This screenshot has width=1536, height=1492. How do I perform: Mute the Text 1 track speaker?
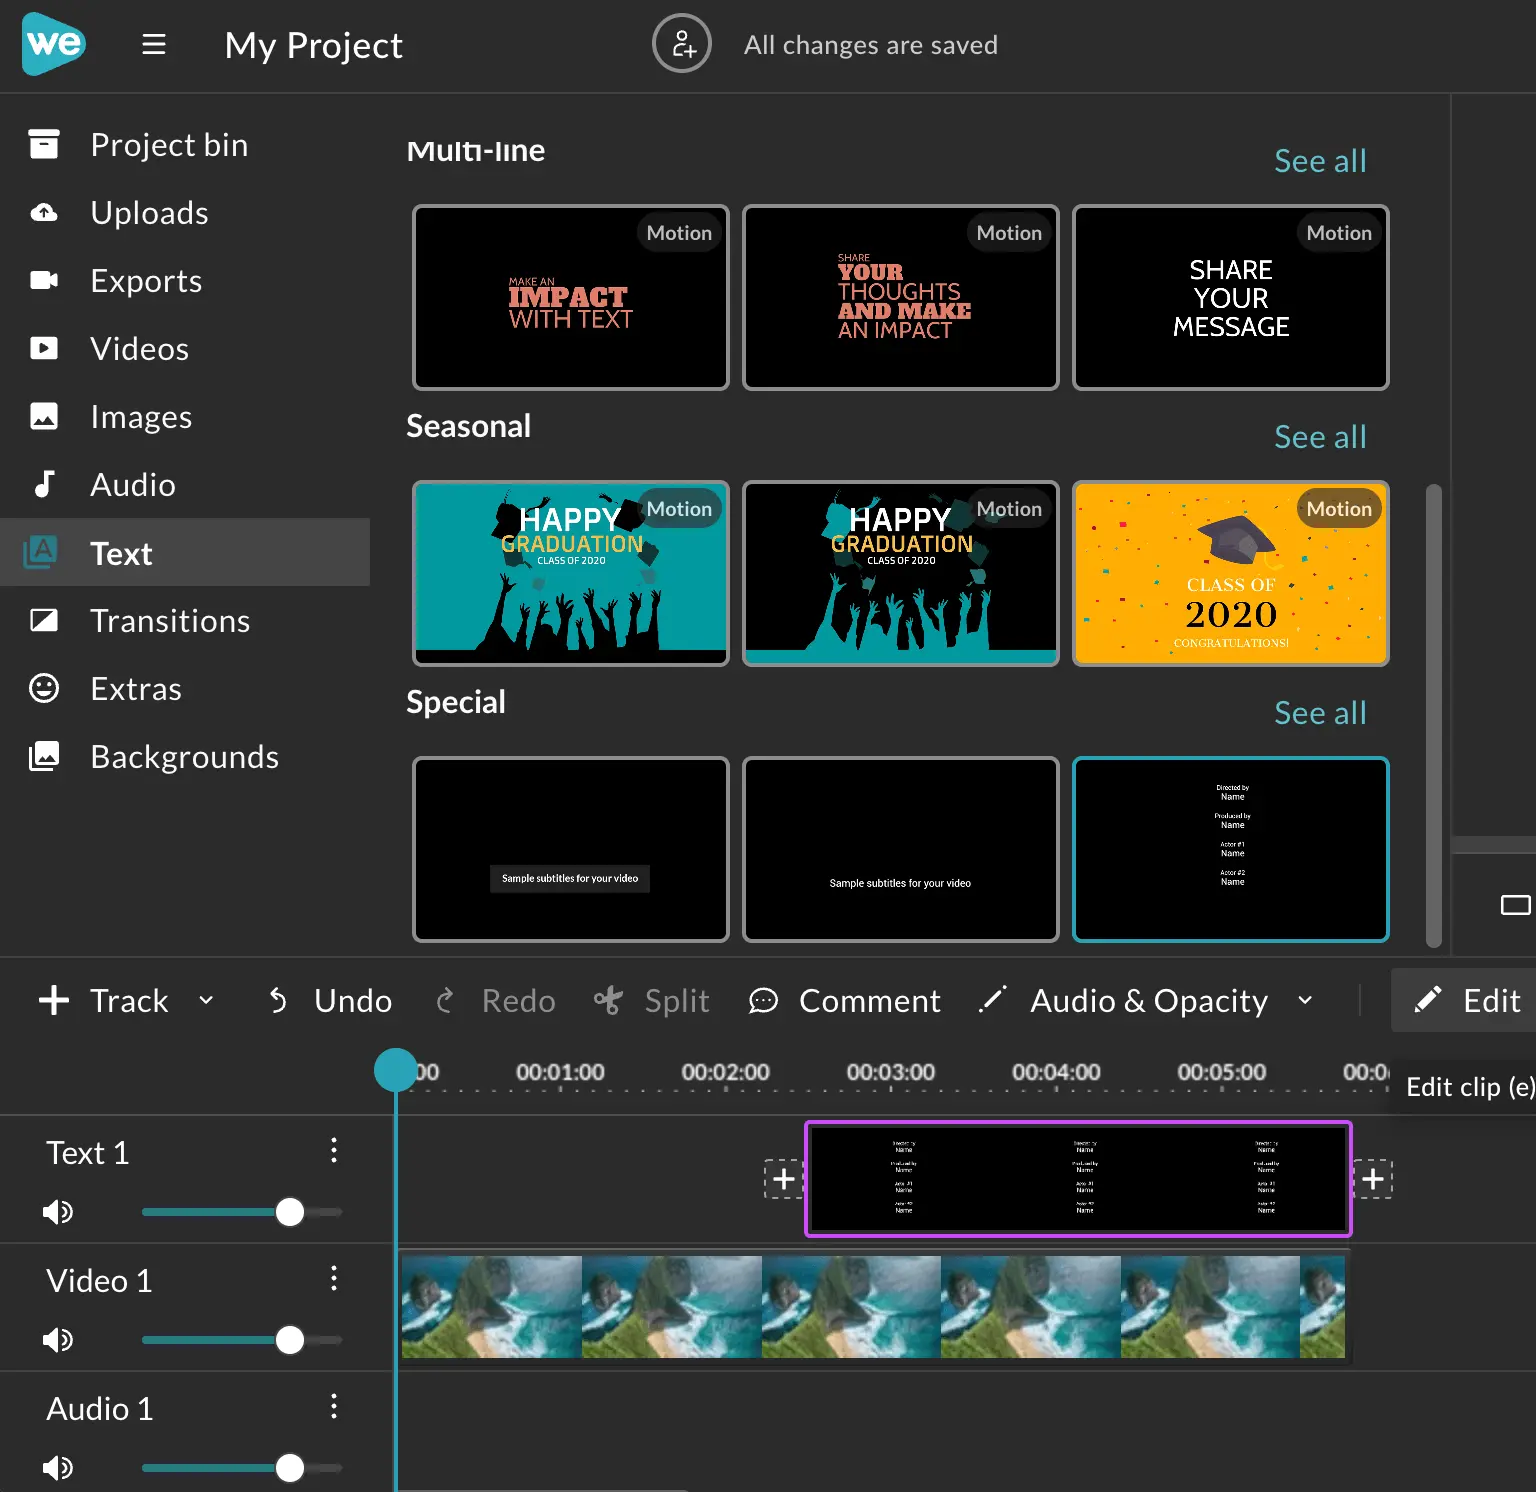pos(58,1212)
